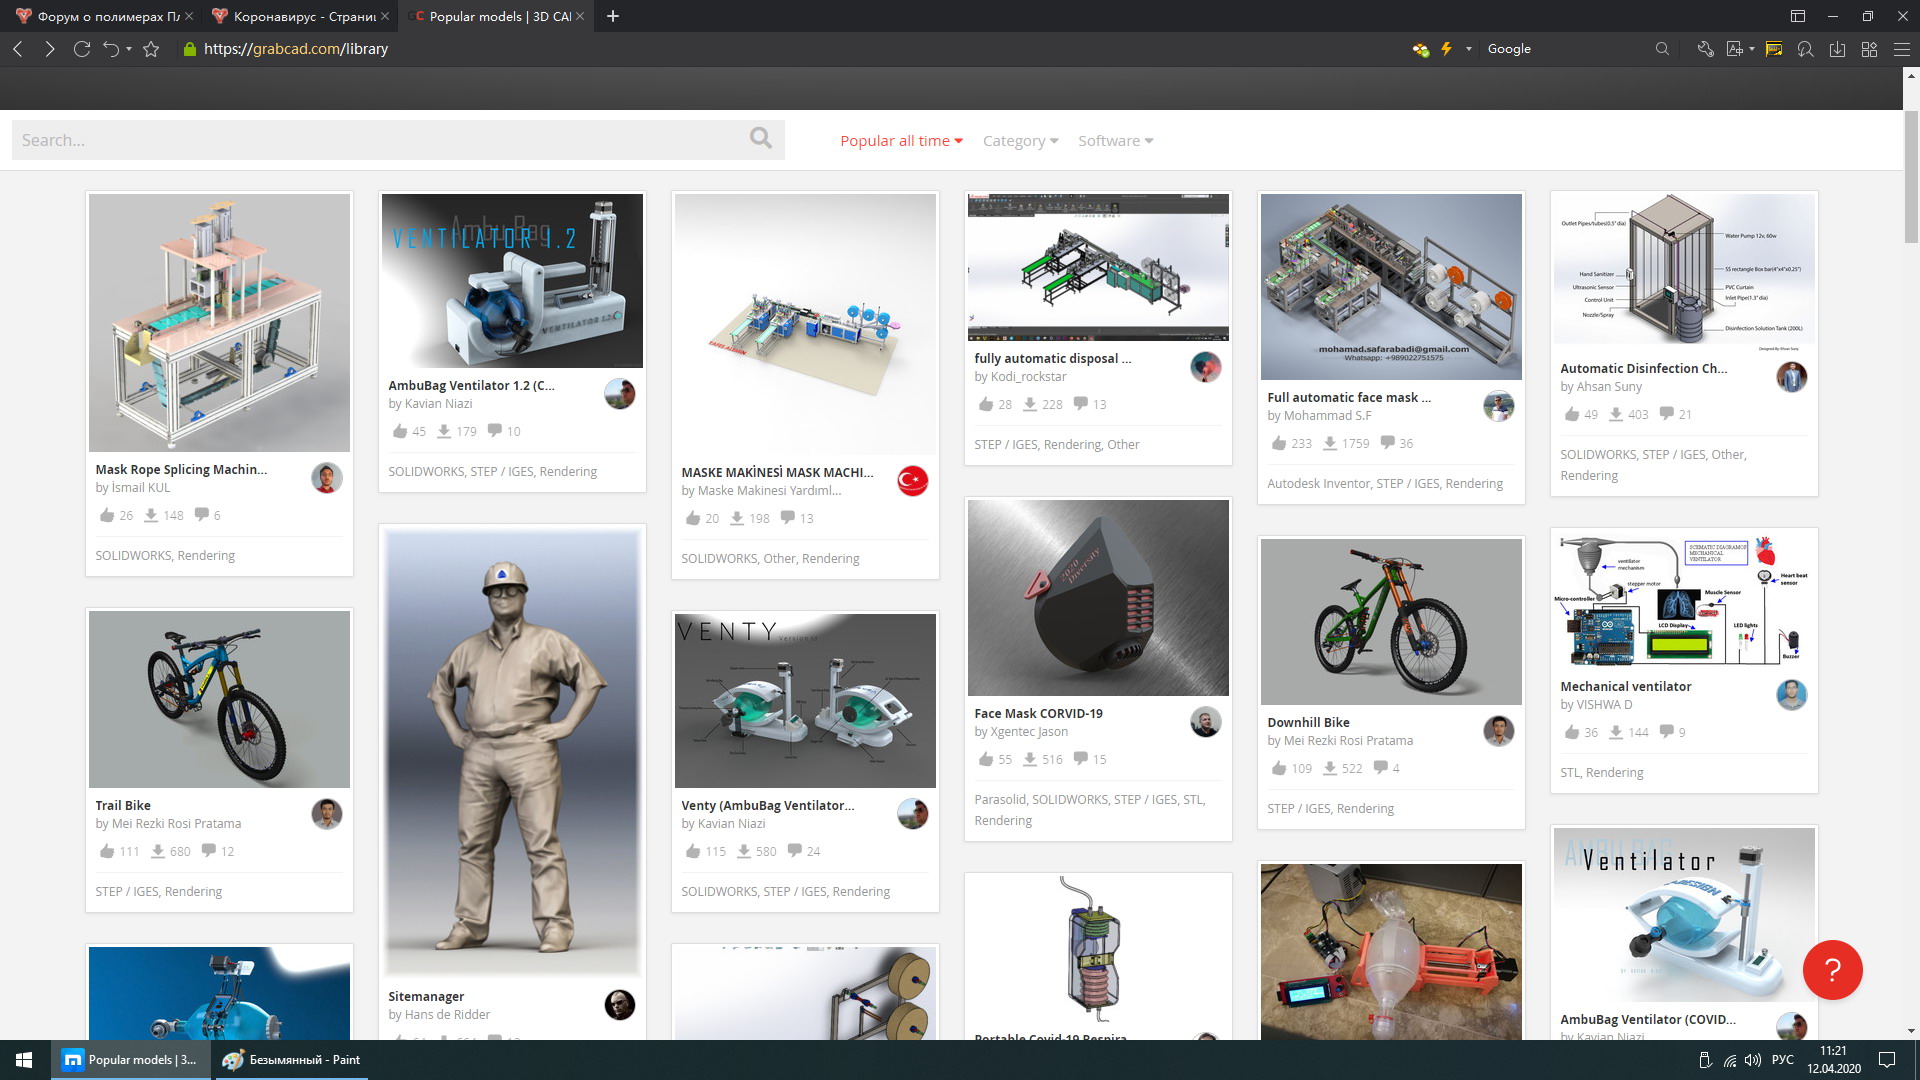Viewport: 1920px width, 1080px height.
Task: Click the lightning bolt turbo mode icon
Action: point(1446,49)
